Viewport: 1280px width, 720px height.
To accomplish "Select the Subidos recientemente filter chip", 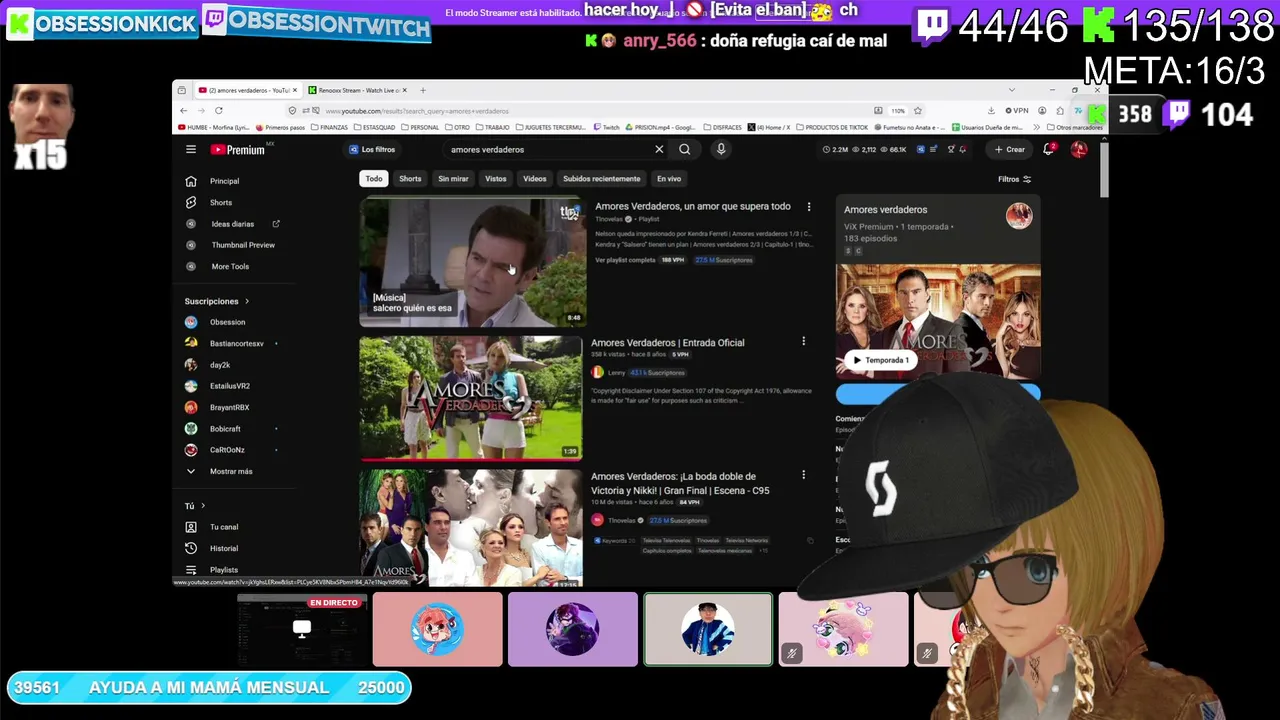I will (x=601, y=179).
